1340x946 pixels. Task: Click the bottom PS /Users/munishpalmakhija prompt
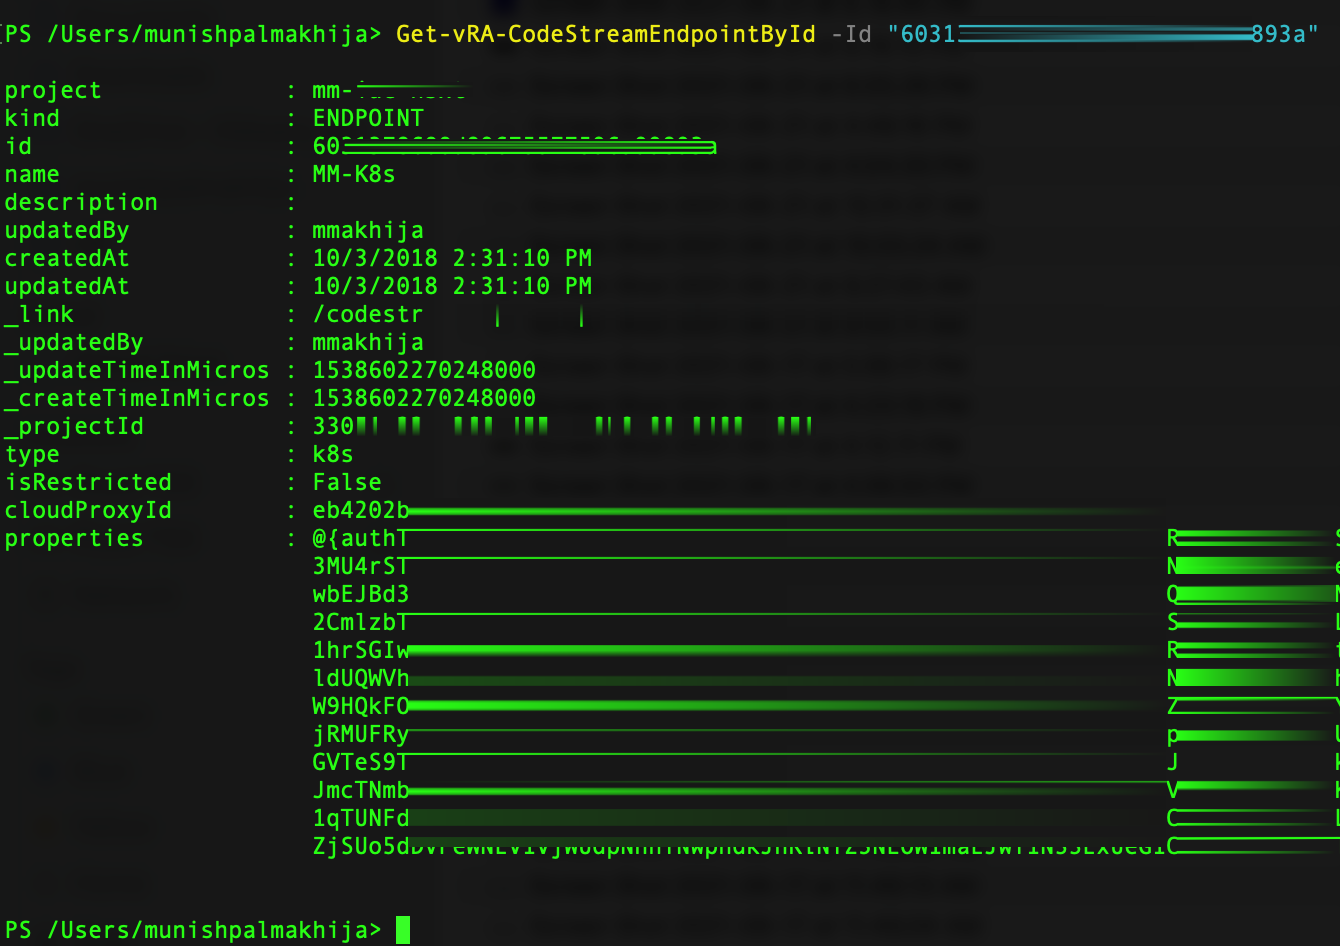(193, 930)
